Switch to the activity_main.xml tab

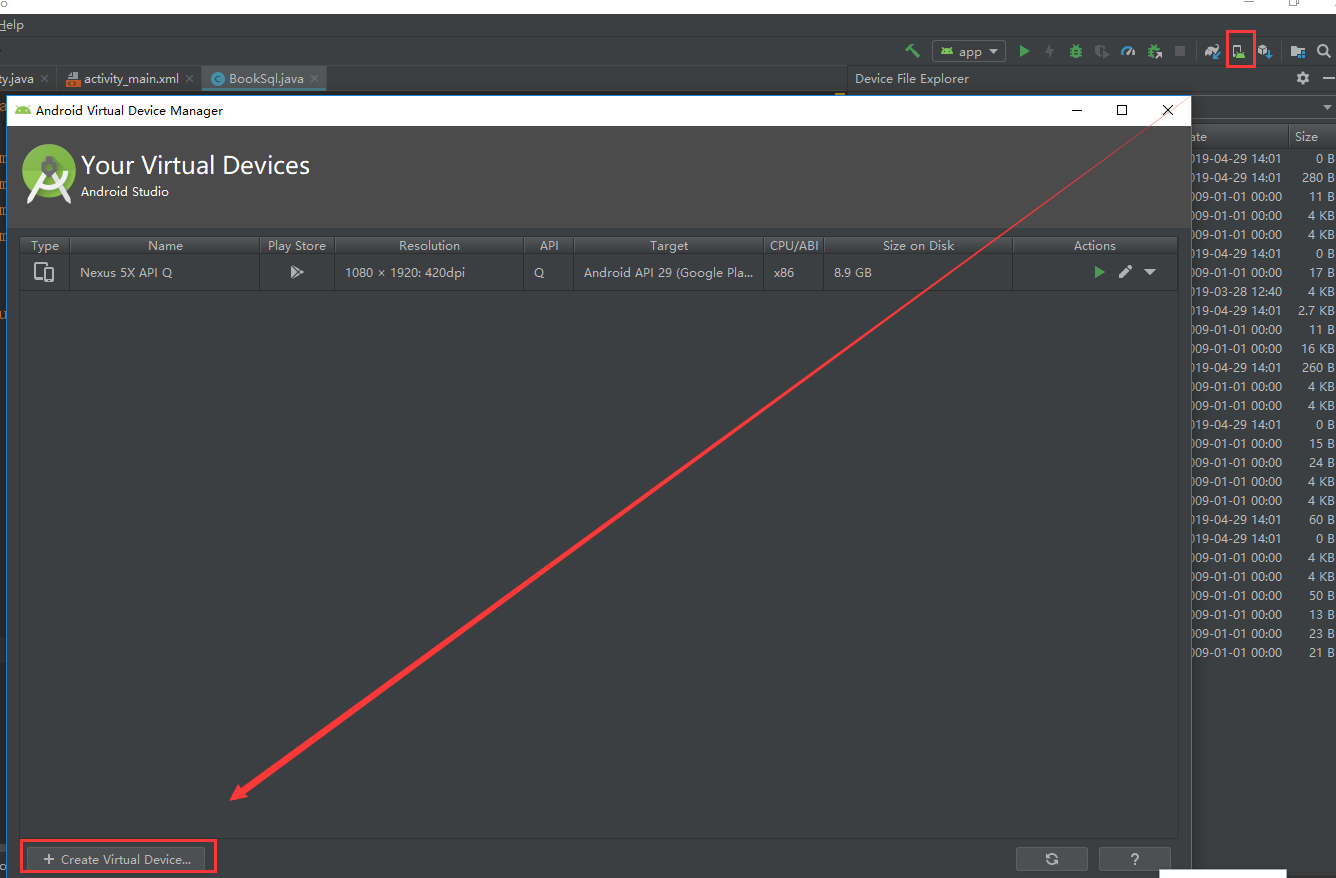point(131,78)
